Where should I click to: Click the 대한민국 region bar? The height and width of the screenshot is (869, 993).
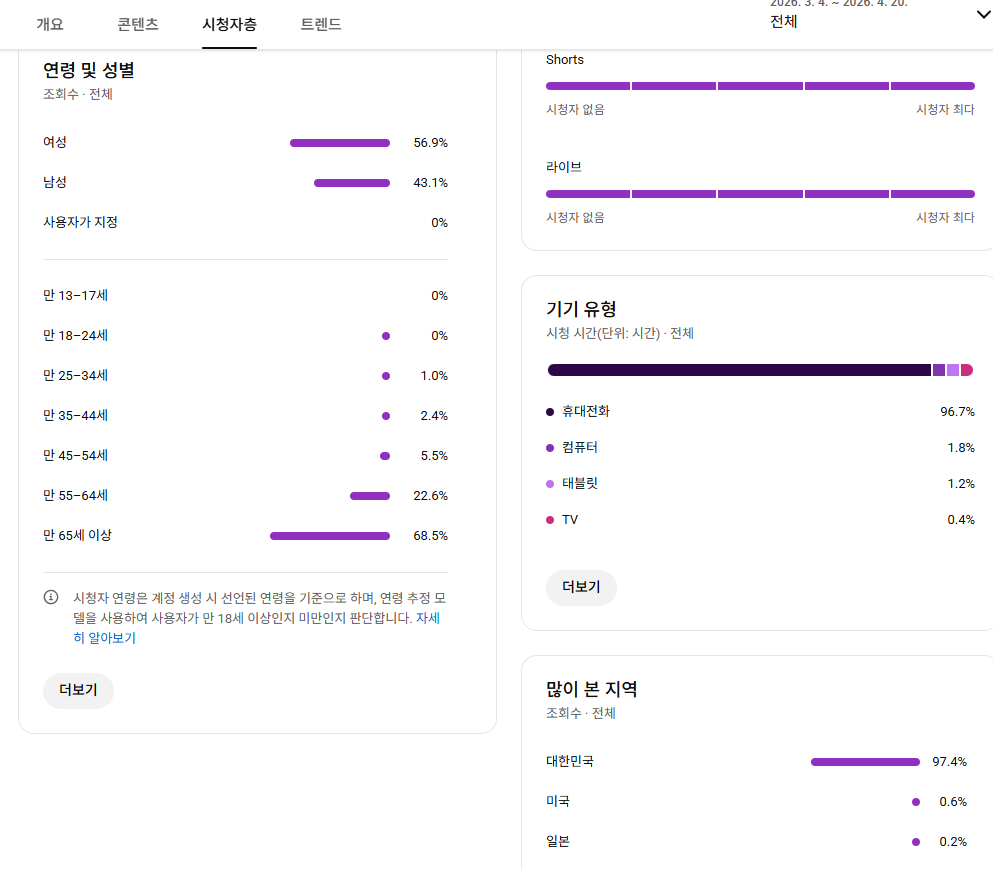point(865,762)
